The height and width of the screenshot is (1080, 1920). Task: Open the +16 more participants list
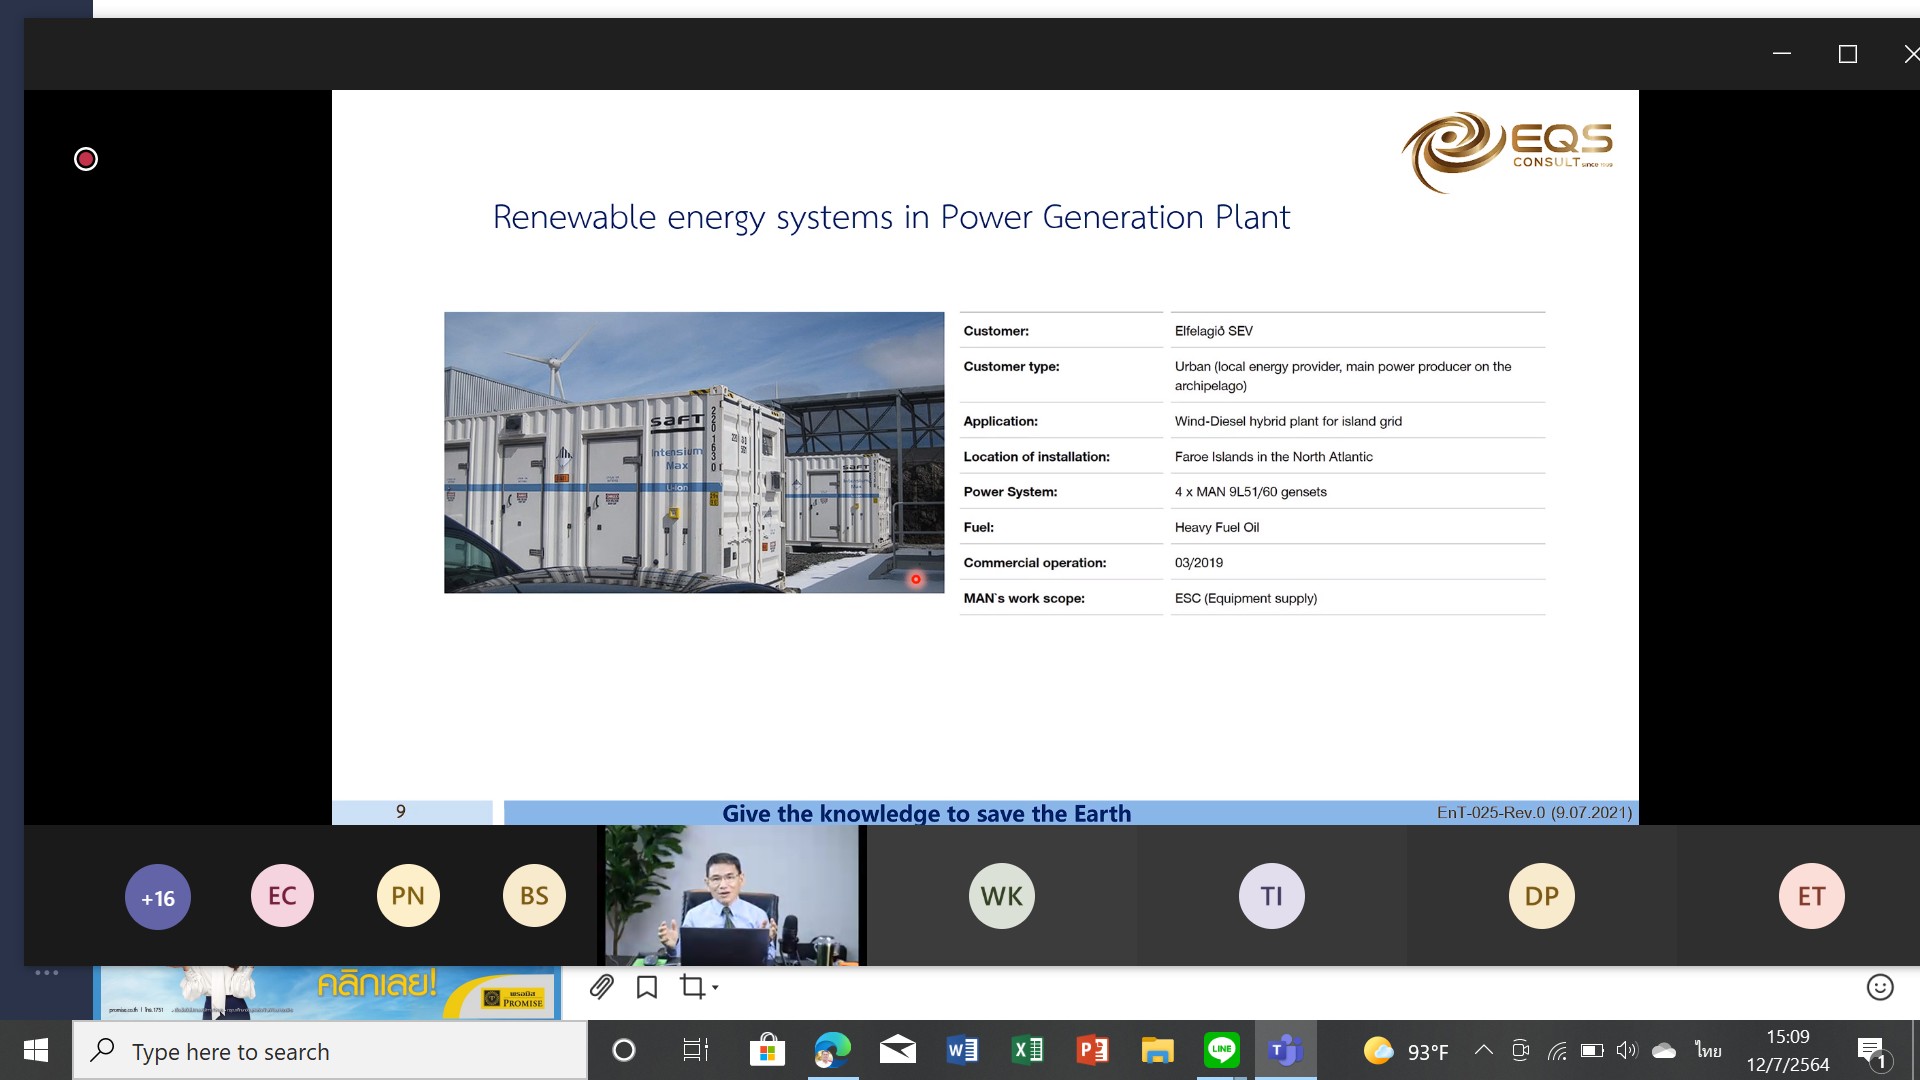pos(157,897)
